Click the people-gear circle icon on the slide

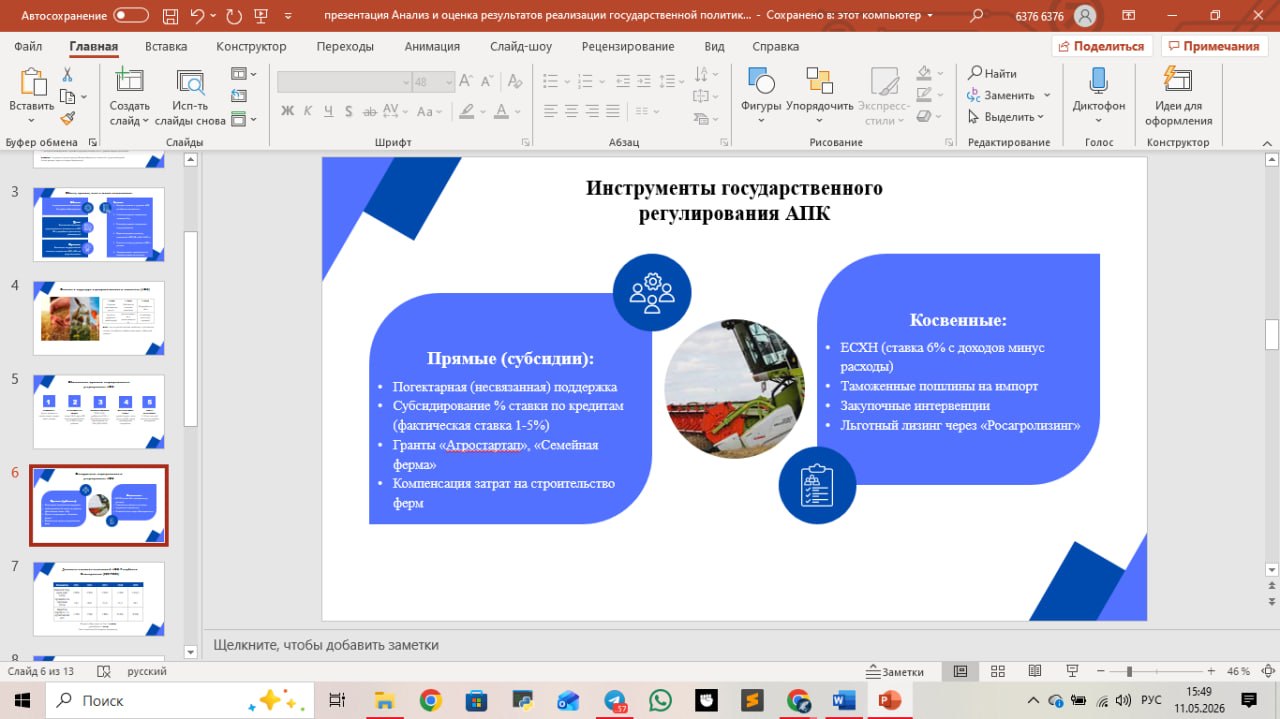(x=652, y=292)
